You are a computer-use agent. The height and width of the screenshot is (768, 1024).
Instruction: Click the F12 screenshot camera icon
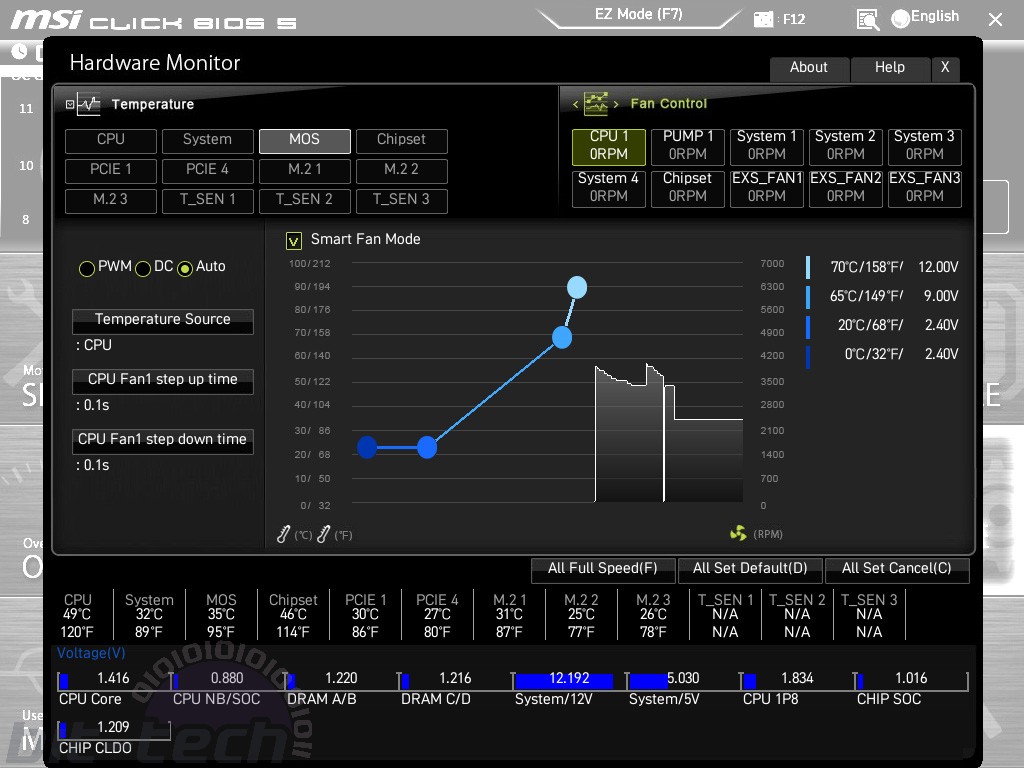pyautogui.click(x=763, y=20)
